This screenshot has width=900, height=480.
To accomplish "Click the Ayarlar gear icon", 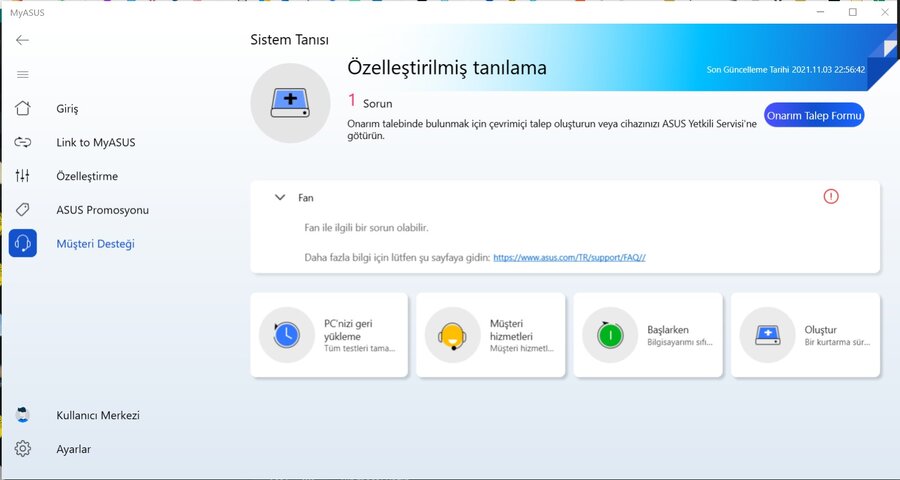I will pos(22,448).
